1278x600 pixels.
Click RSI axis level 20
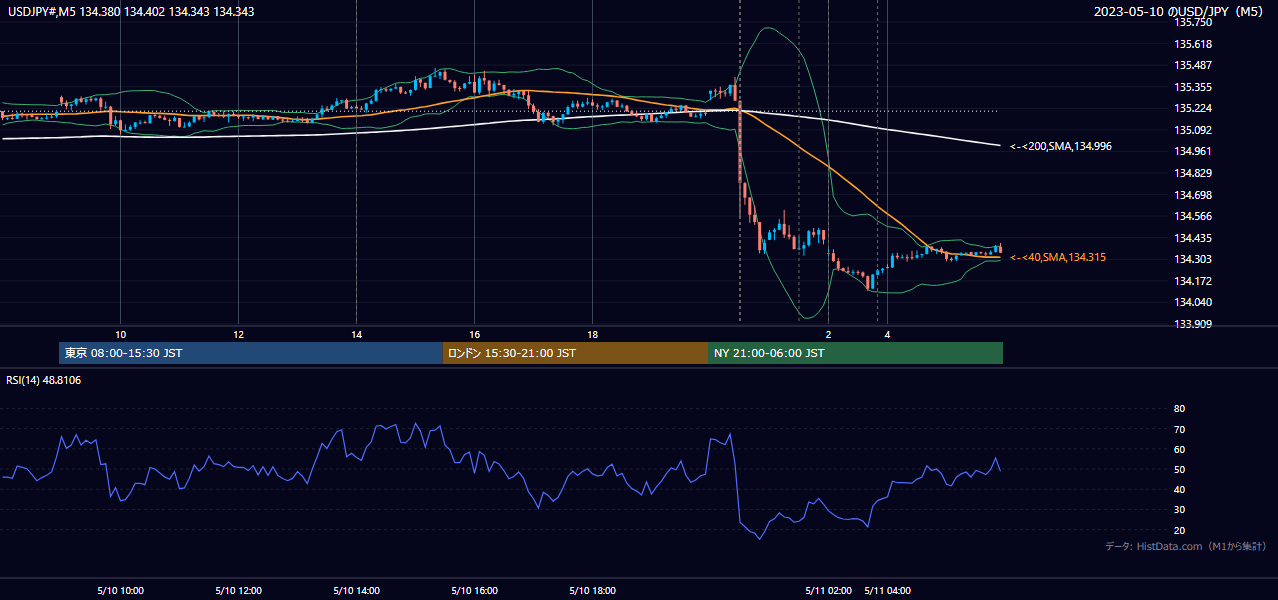(1179, 530)
